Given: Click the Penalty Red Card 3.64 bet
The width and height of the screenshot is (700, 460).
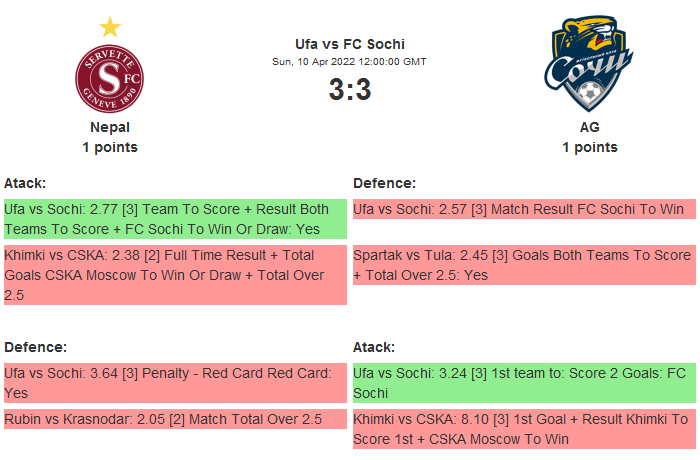Looking at the screenshot, I should click(x=175, y=383).
